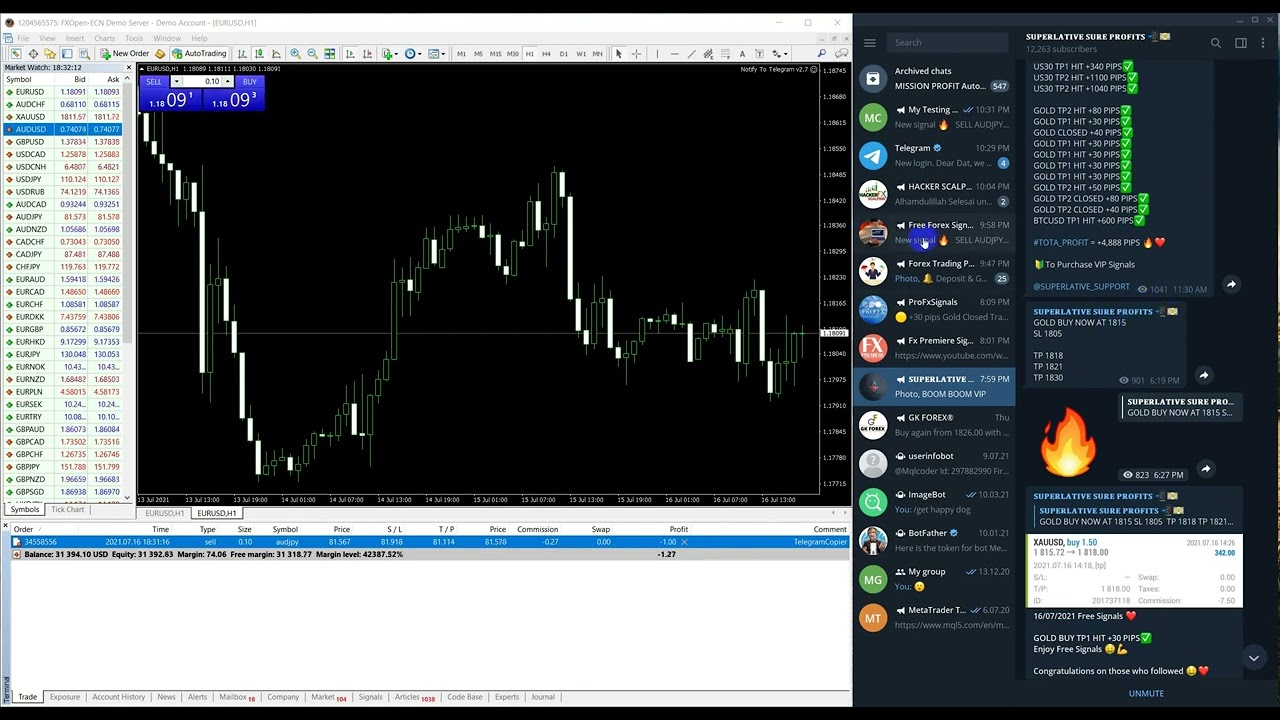The width and height of the screenshot is (1280, 720).
Task: Select the M1 timeframe
Action: [x=461, y=53]
